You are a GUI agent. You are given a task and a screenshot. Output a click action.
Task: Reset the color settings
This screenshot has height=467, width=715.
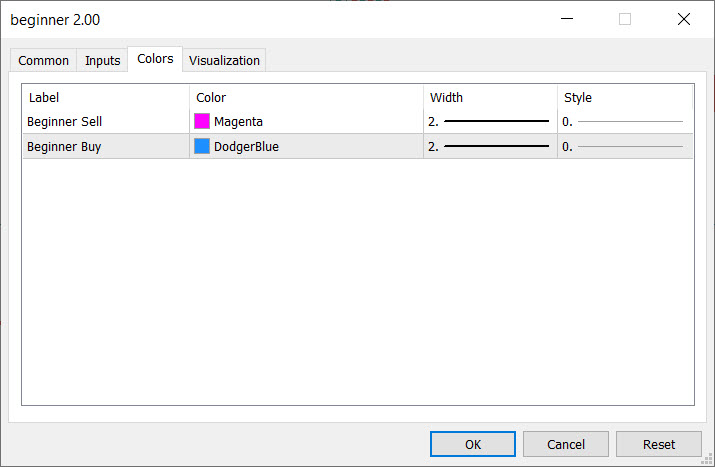point(659,444)
